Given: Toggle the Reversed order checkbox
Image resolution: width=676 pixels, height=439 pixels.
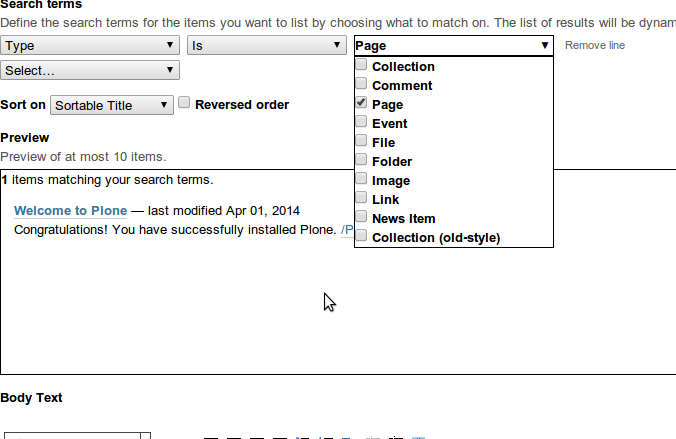Looking at the screenshot, I should tap(184, 103).
